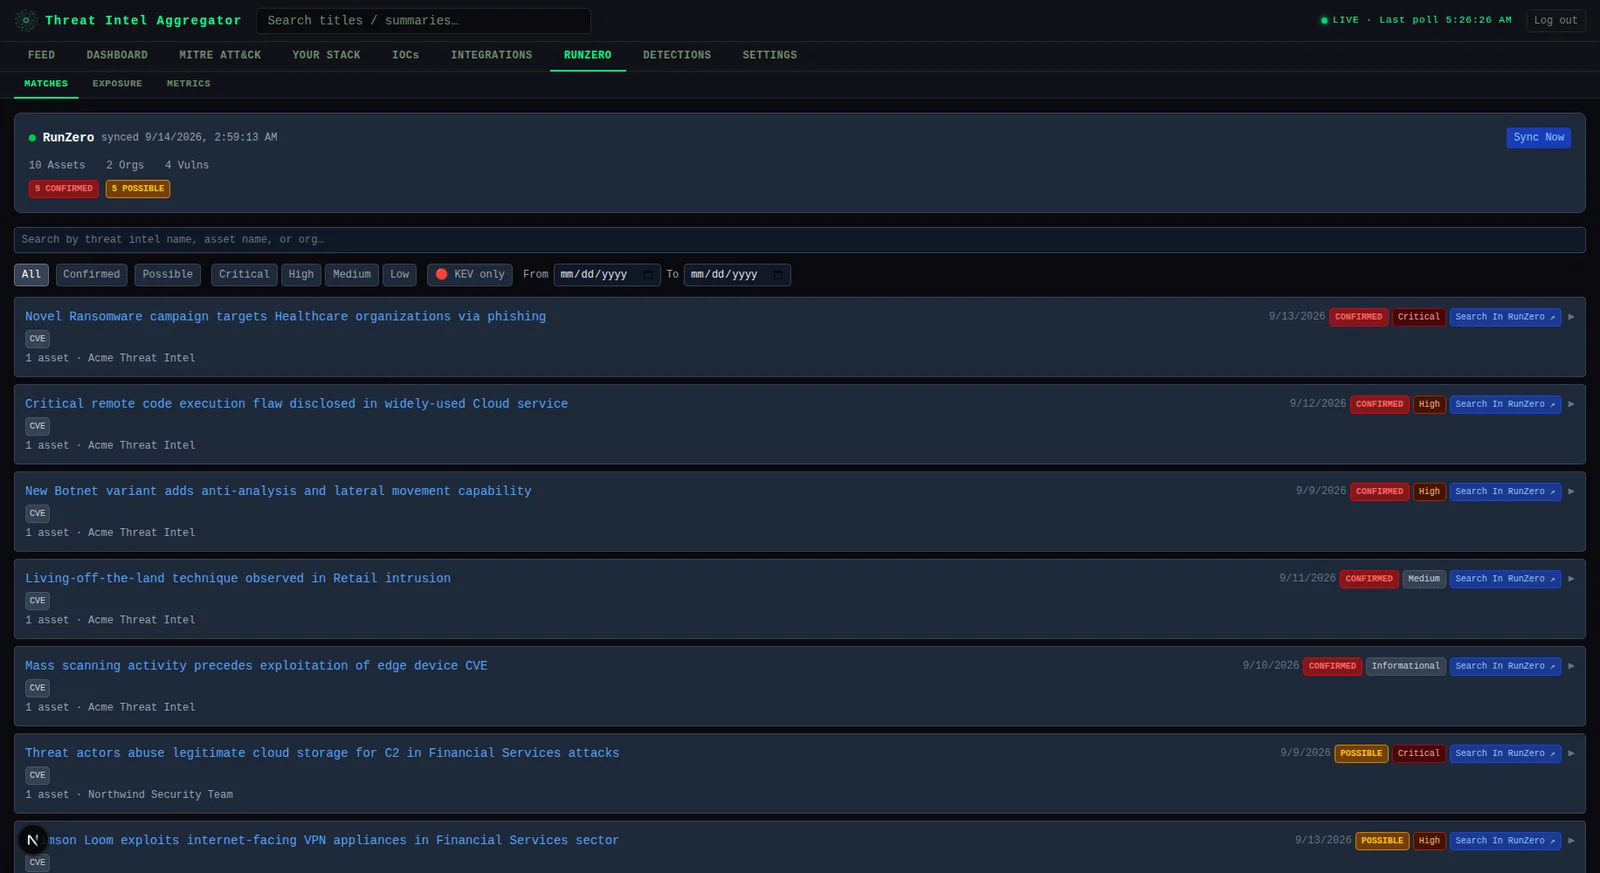Click the To date input field
This screenshot has height=873, width=1600.
tap(737, 275)
